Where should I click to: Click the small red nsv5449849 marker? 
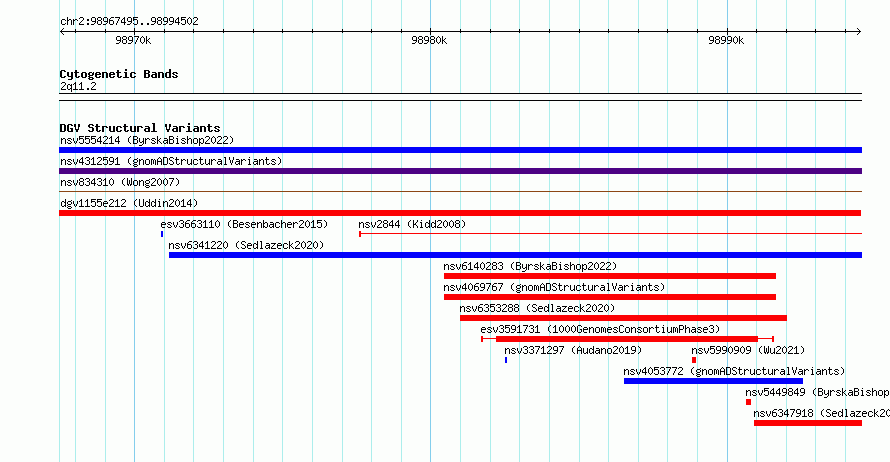(748, 402)
